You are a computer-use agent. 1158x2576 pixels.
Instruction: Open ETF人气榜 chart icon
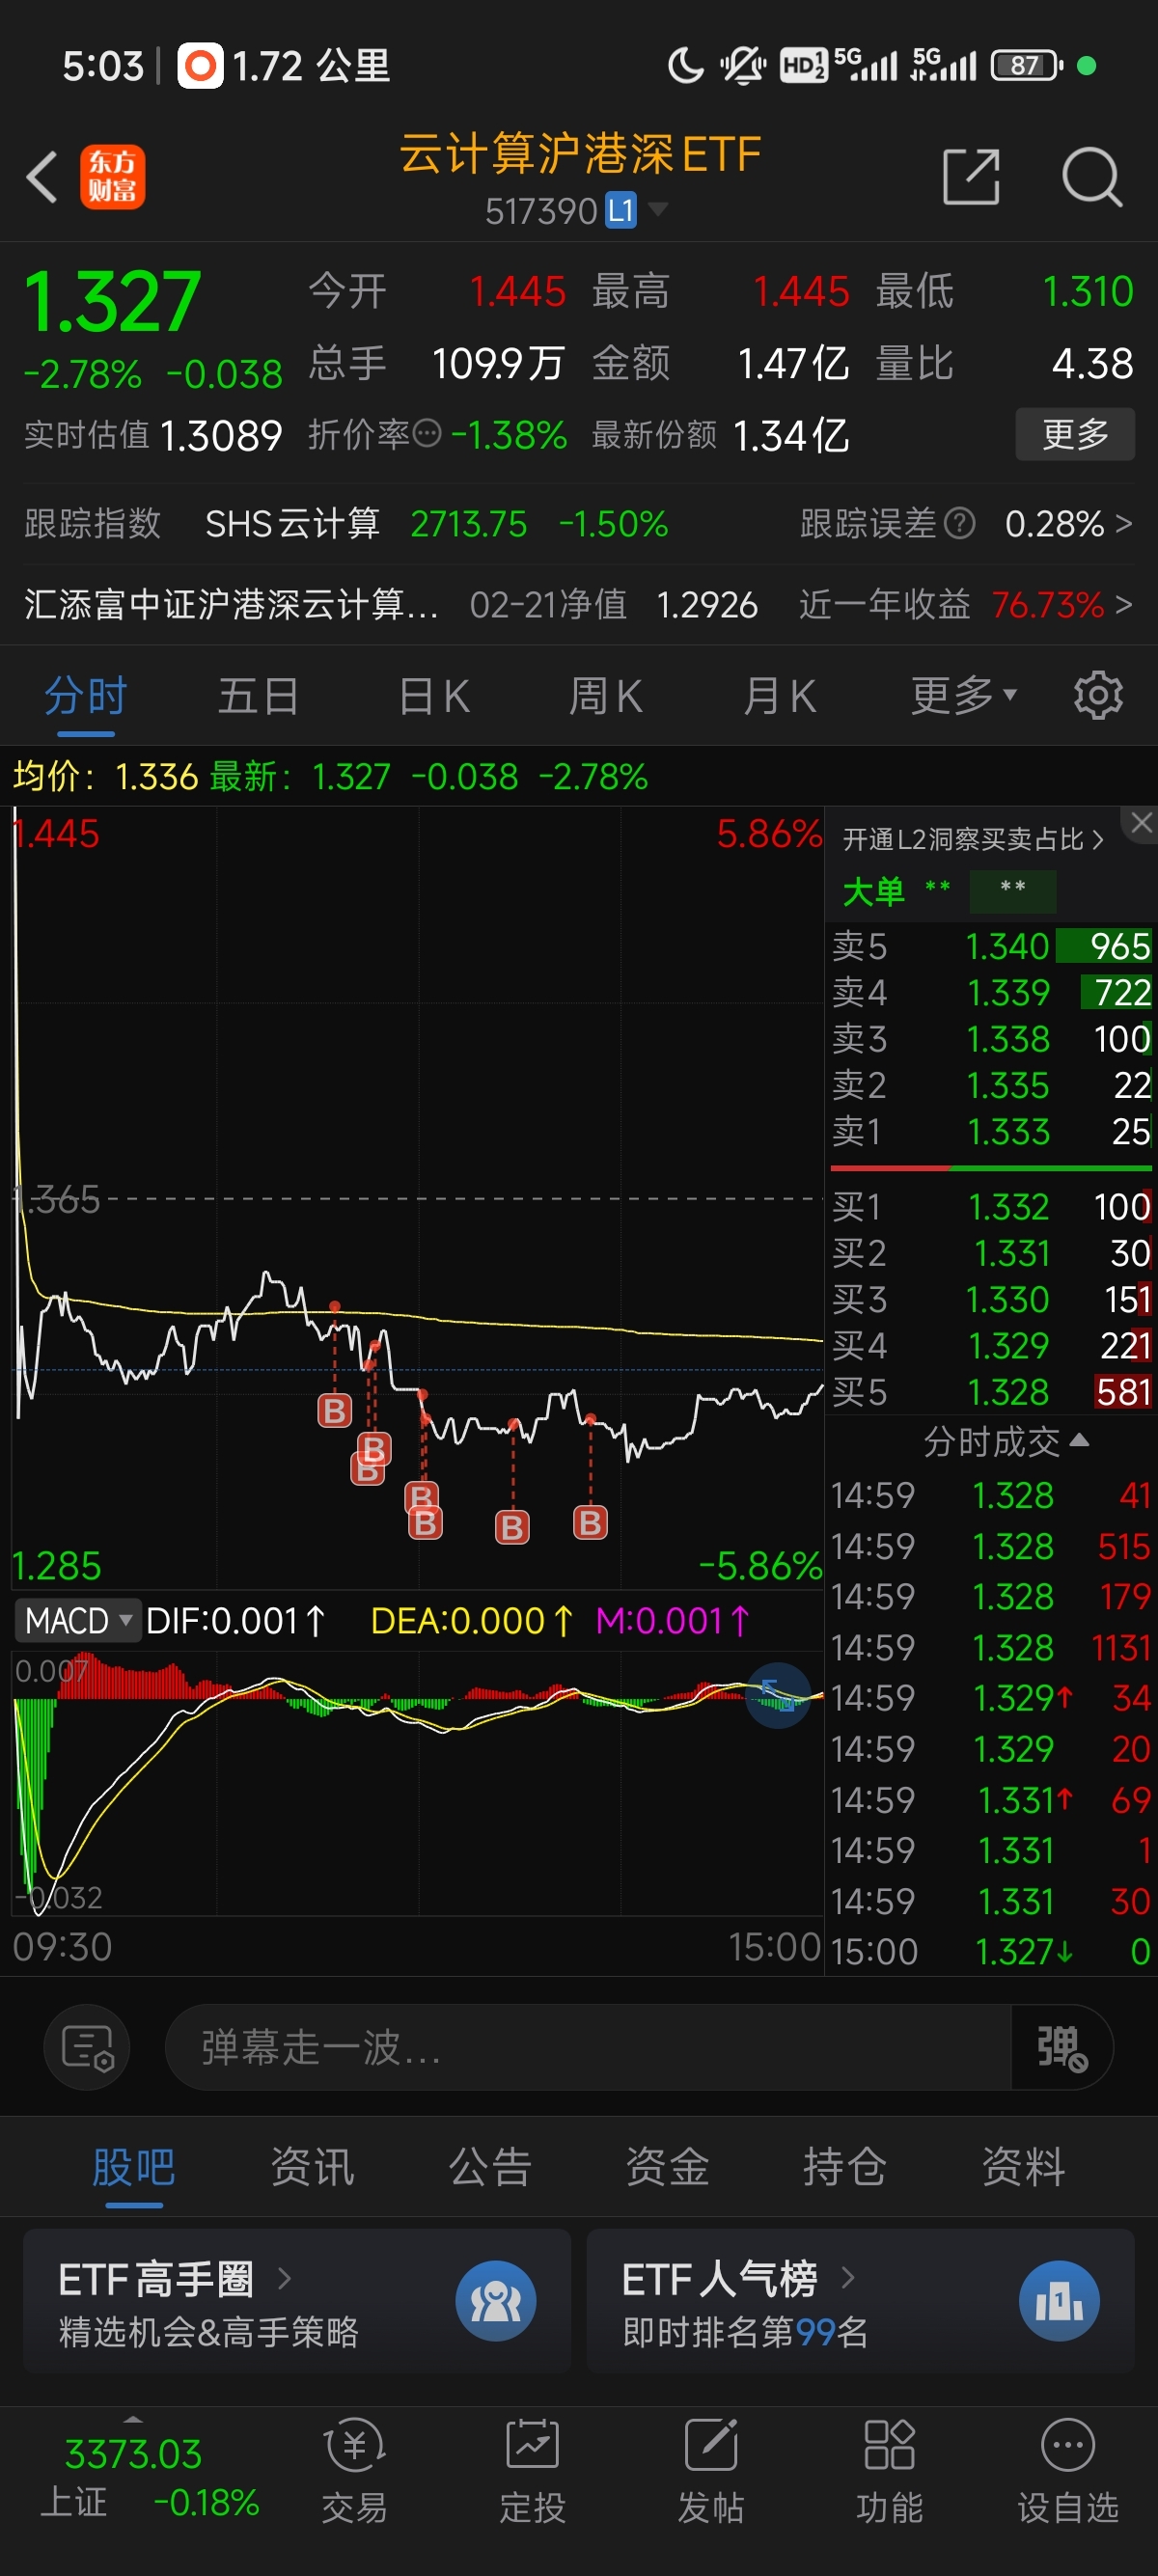coord(1059,2301)
